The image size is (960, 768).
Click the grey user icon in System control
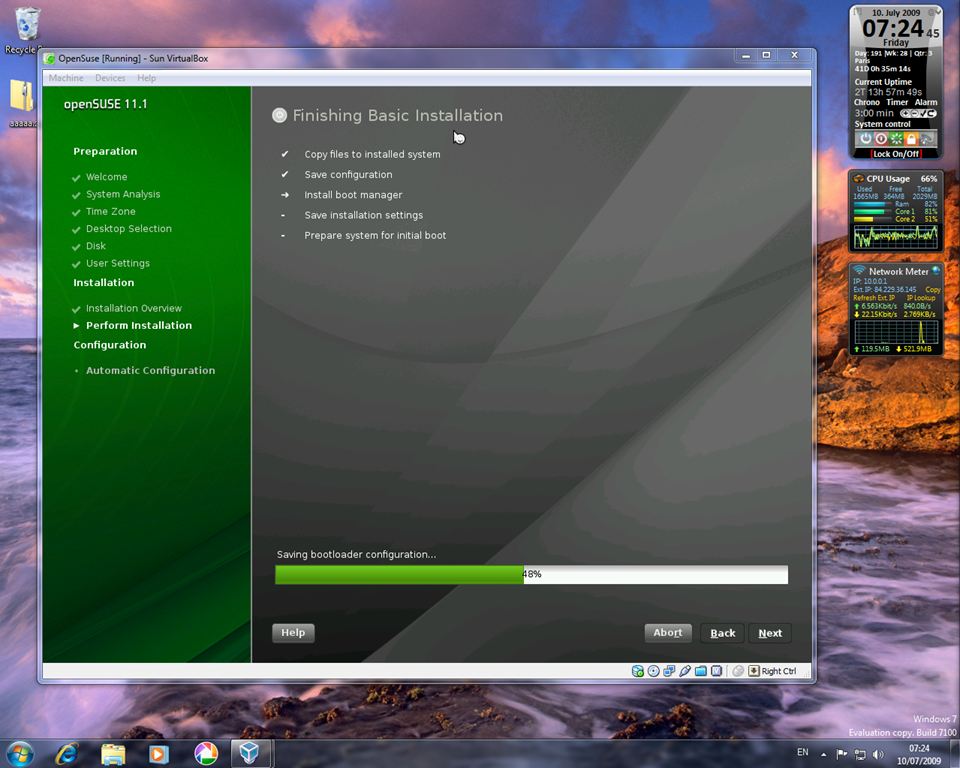[x=926, y=138]
